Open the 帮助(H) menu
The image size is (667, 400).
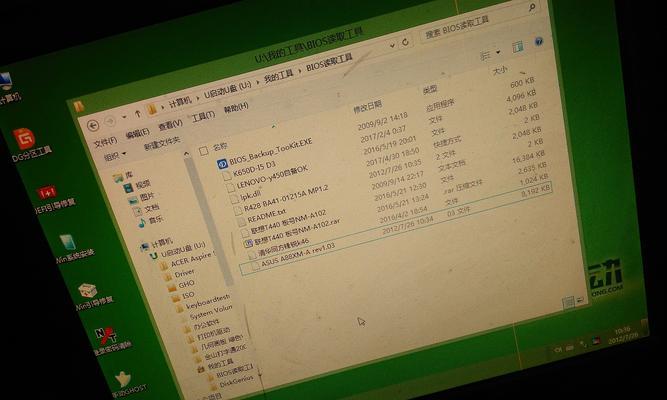[x=236, y=108]
